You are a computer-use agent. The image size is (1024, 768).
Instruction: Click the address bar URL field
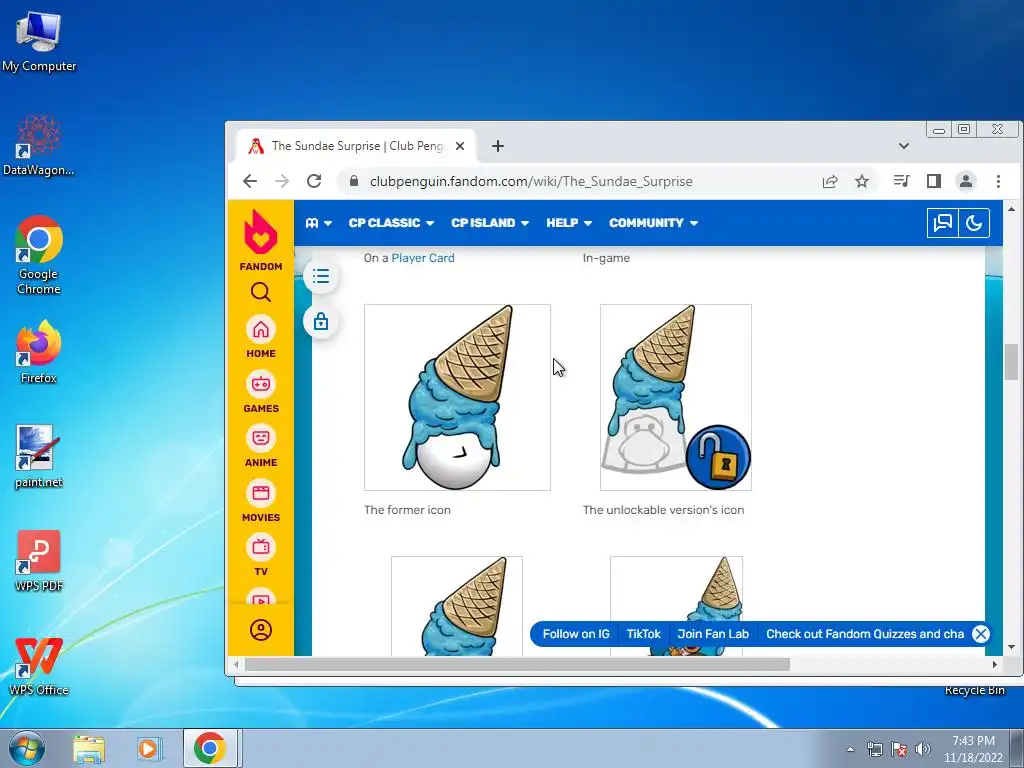(x=530, y=181)
